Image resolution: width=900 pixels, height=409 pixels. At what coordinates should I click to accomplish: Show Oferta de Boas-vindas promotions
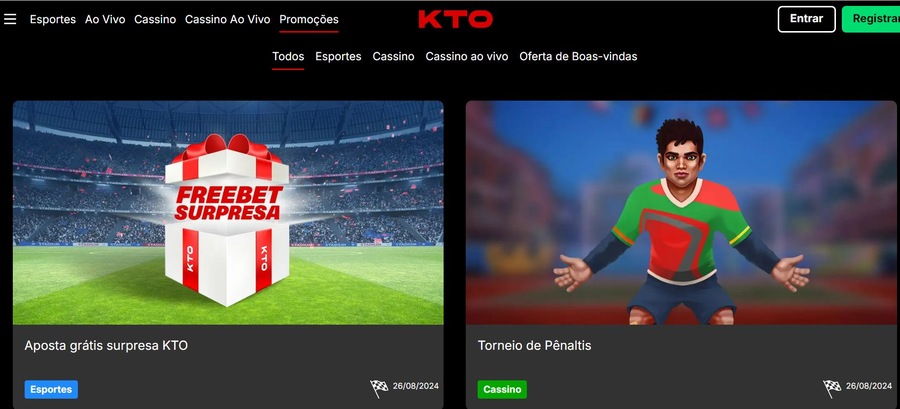[x=578, y=56]
